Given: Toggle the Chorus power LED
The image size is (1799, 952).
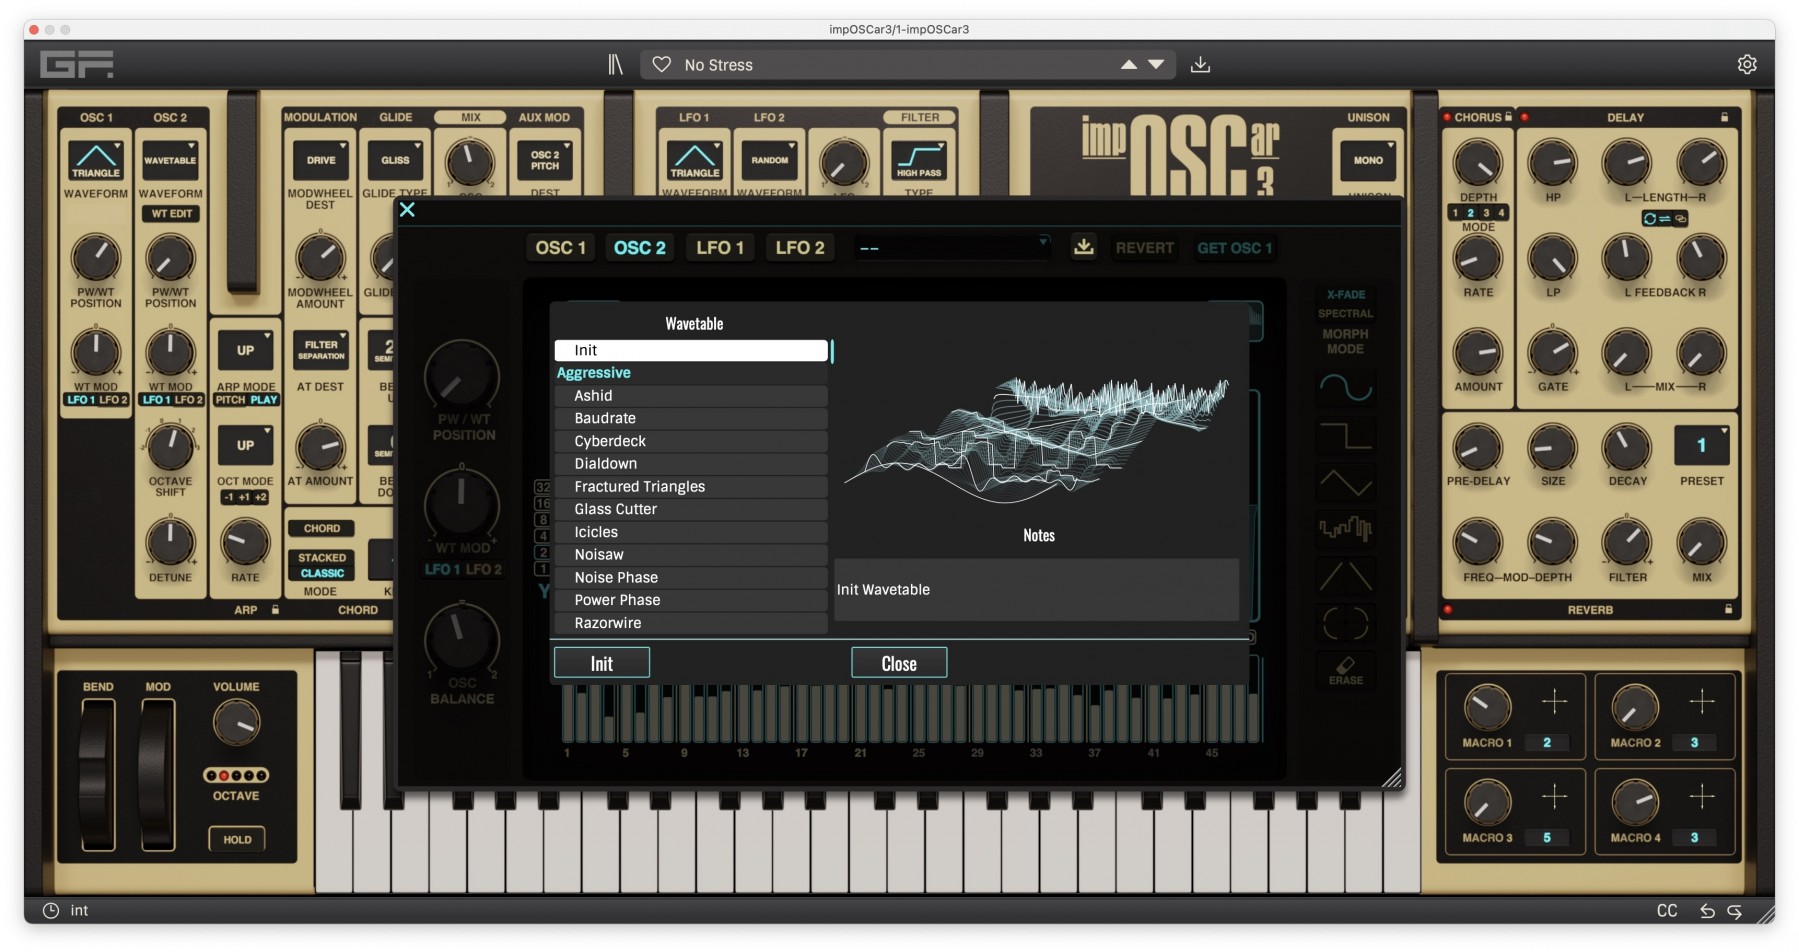Looking at the screenshot, I should pos(1447,117).
